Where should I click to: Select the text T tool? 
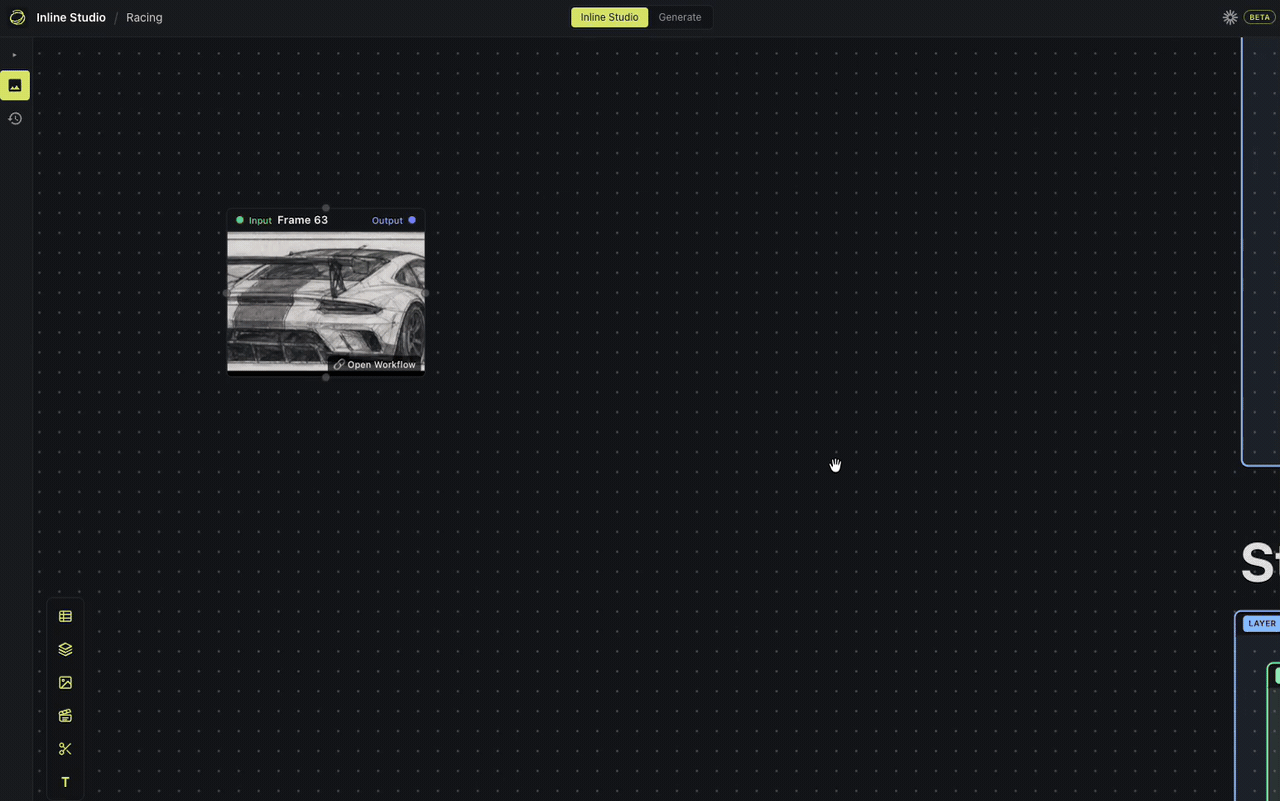(65, 782)
